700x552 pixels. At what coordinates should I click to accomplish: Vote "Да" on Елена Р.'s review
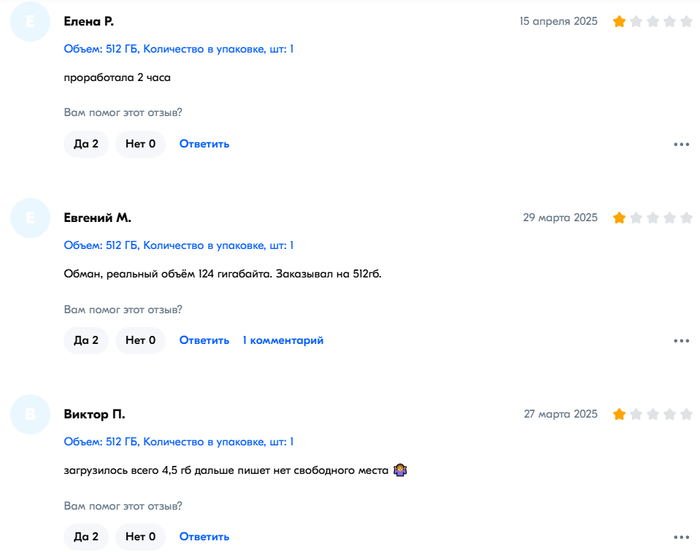pos(86,144)
